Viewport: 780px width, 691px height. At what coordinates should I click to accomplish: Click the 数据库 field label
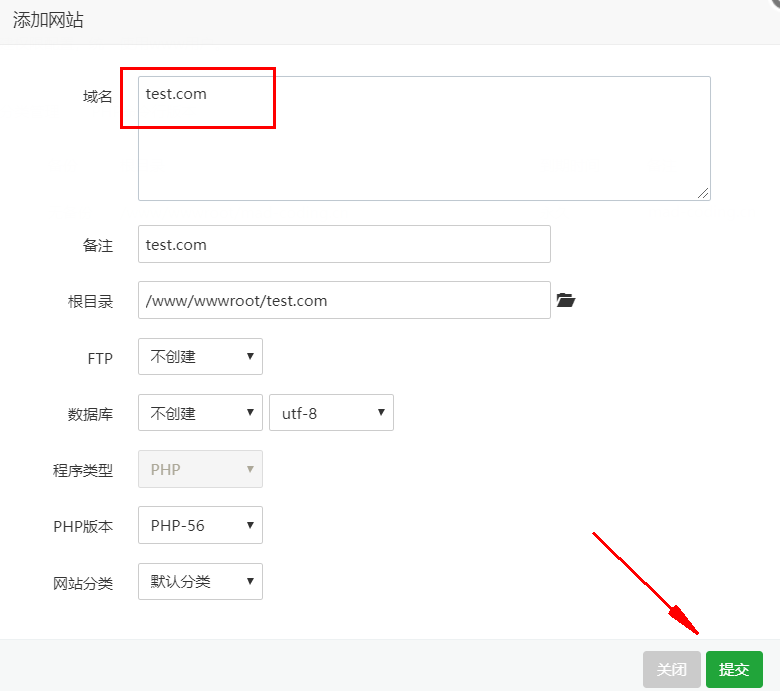point(90,414)
